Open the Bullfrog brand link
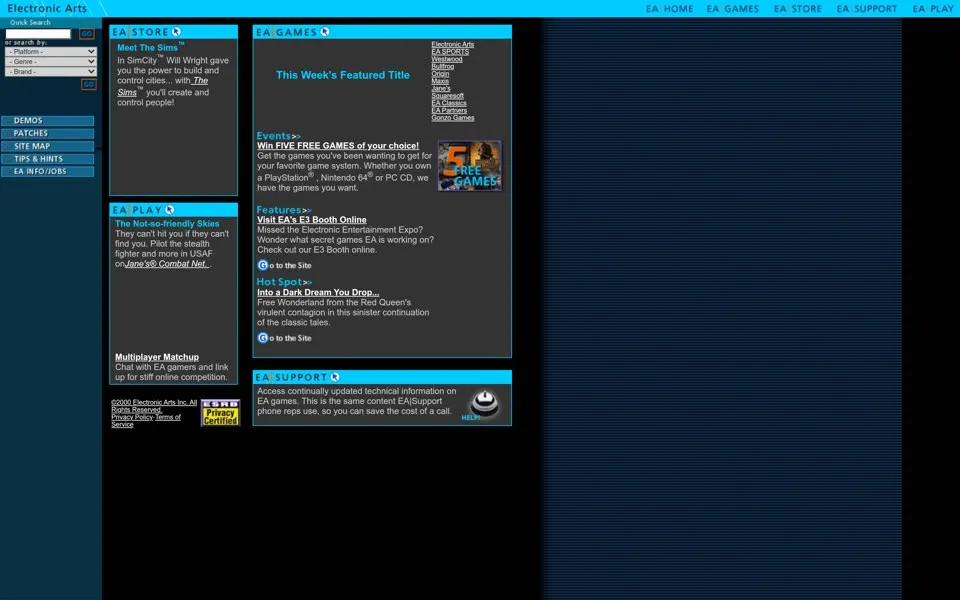960x600 pixels. [443, 66]
